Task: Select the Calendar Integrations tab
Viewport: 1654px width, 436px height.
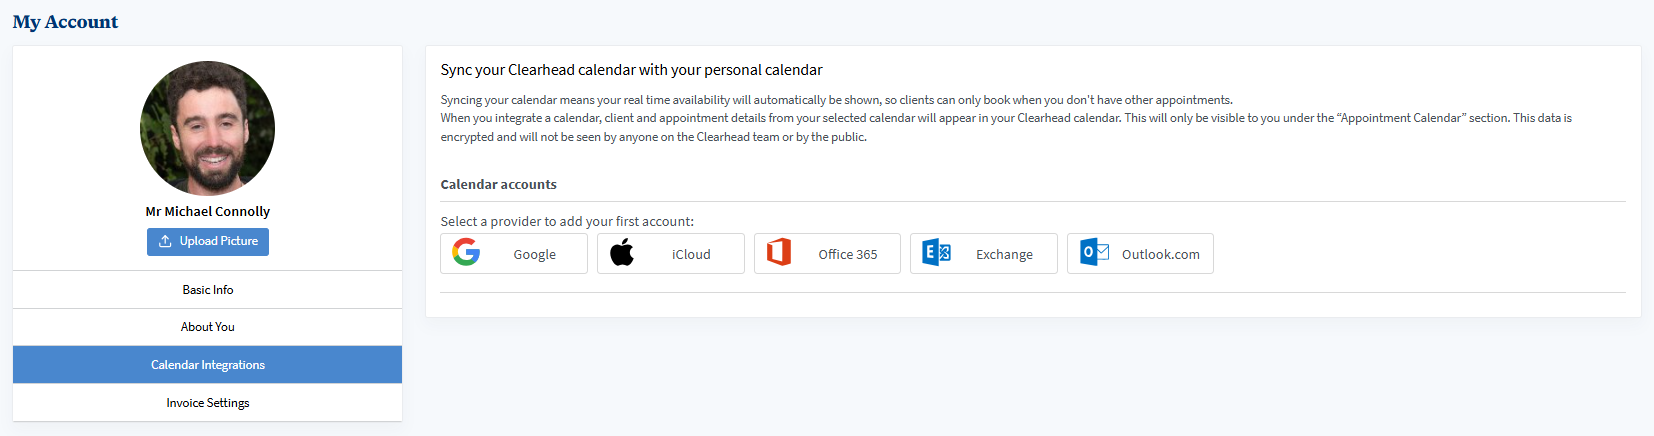Action: coord(207,365)
